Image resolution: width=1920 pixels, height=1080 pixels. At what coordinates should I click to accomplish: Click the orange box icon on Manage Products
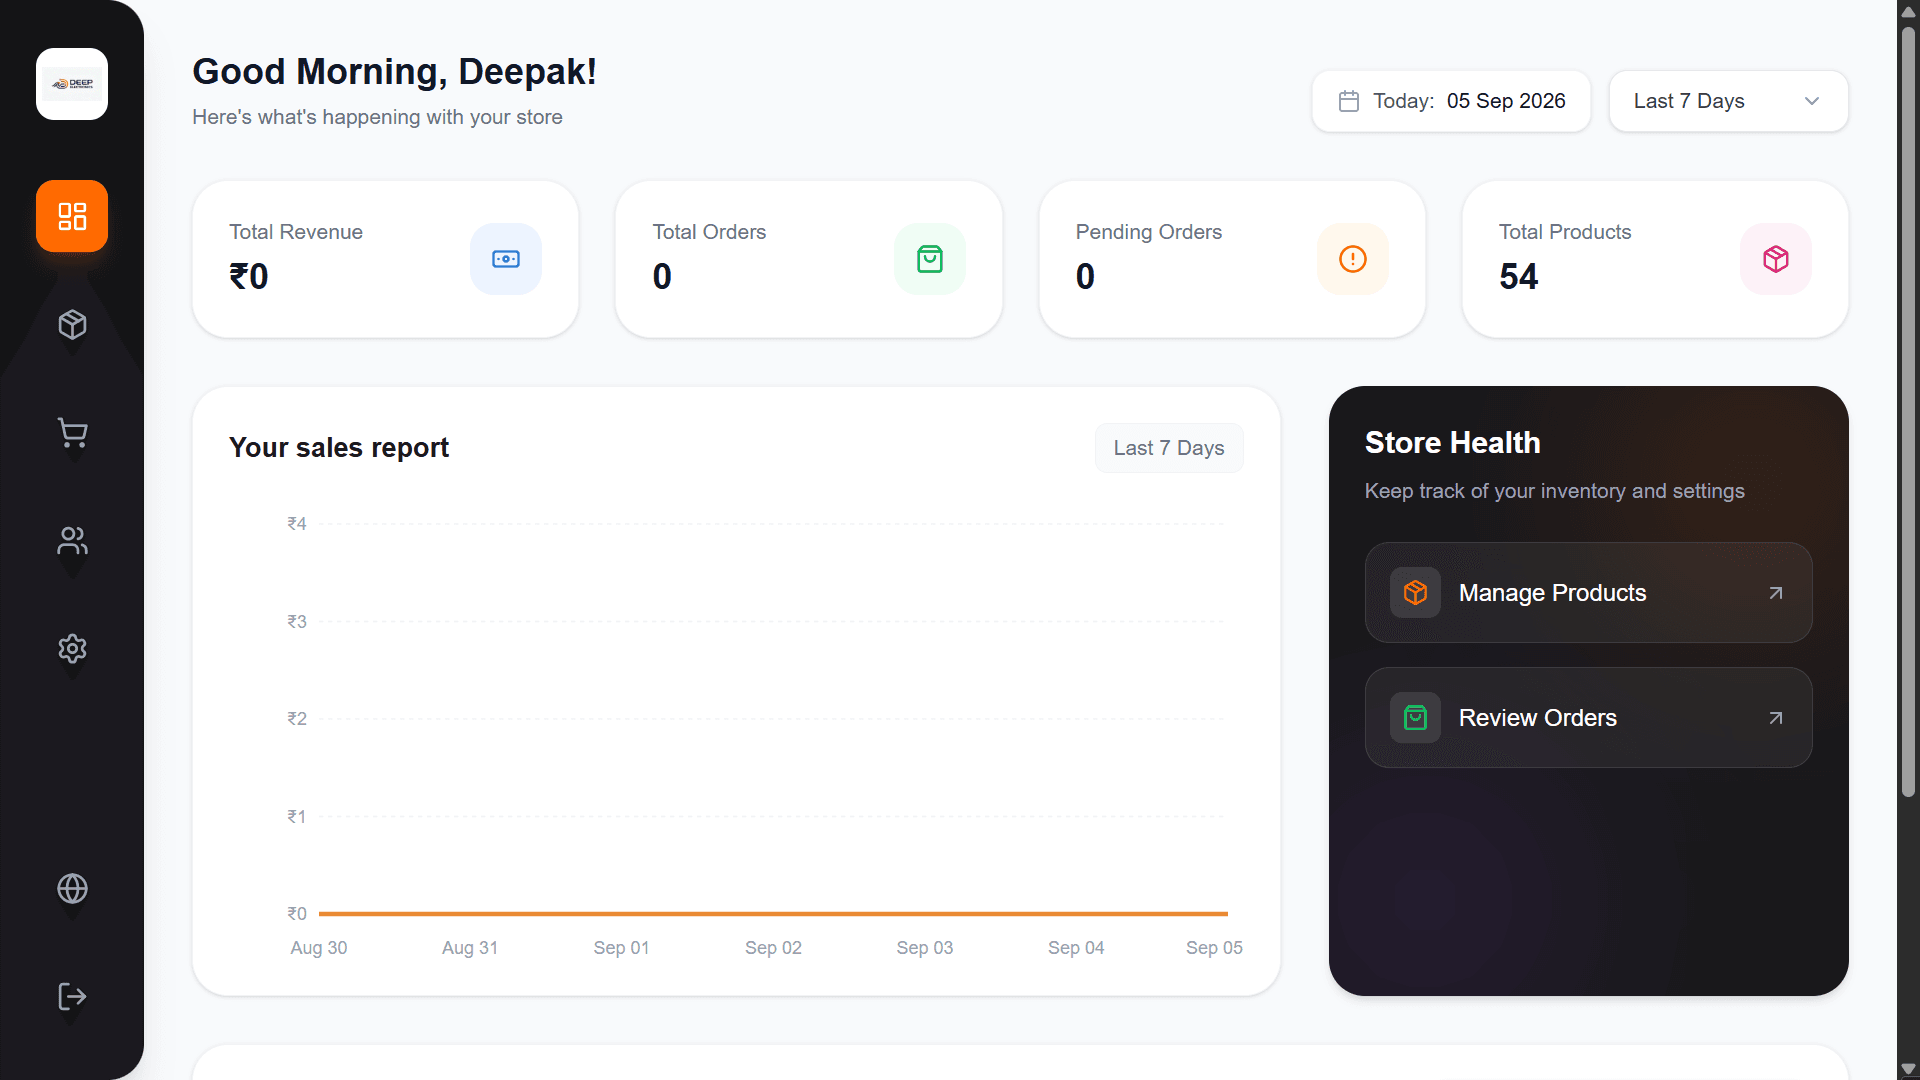(1415, 593)
